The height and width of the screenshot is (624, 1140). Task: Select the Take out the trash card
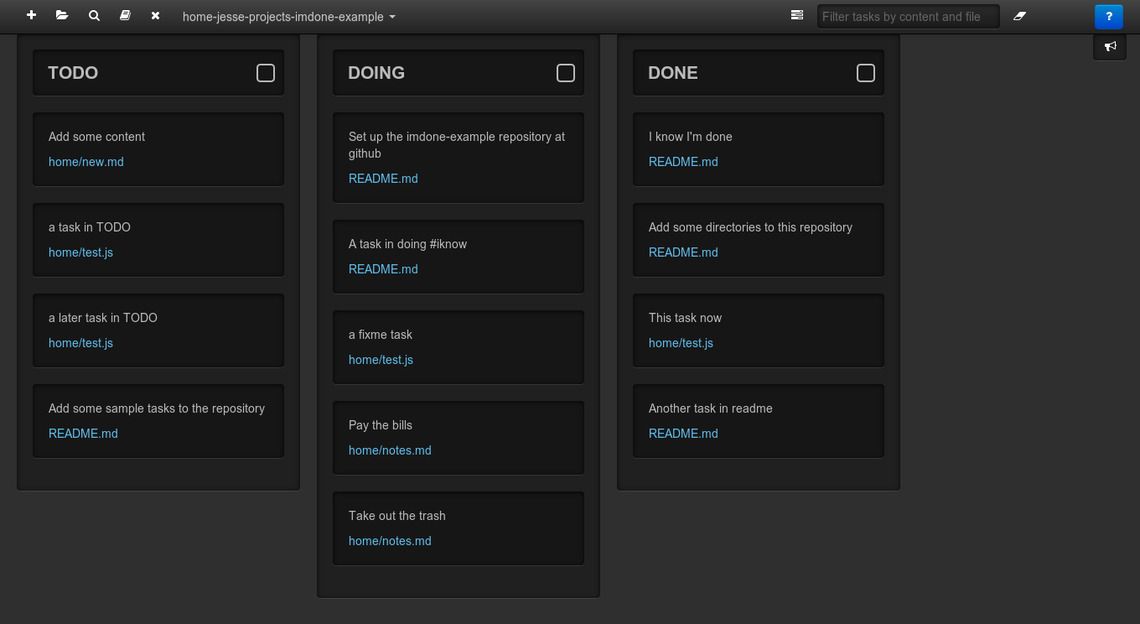pos(458,516)
